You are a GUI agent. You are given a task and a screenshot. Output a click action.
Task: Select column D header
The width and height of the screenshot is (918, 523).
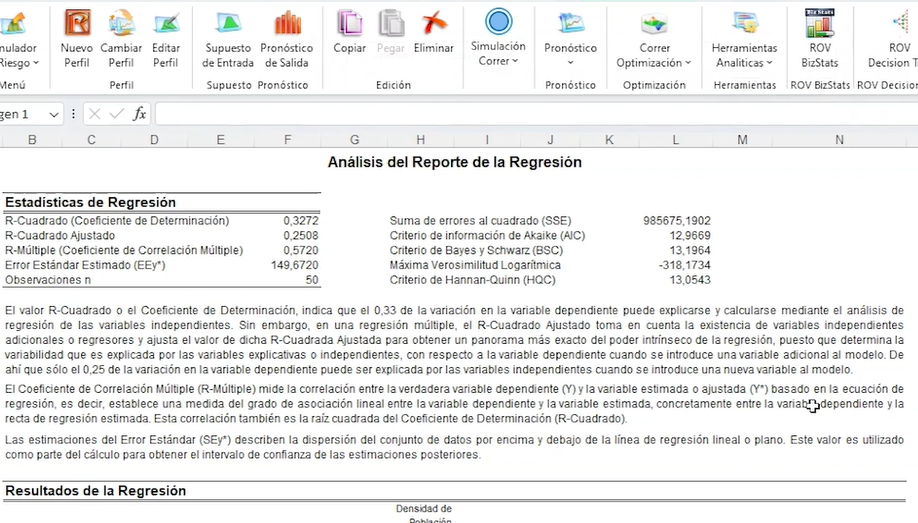[154, 140]
